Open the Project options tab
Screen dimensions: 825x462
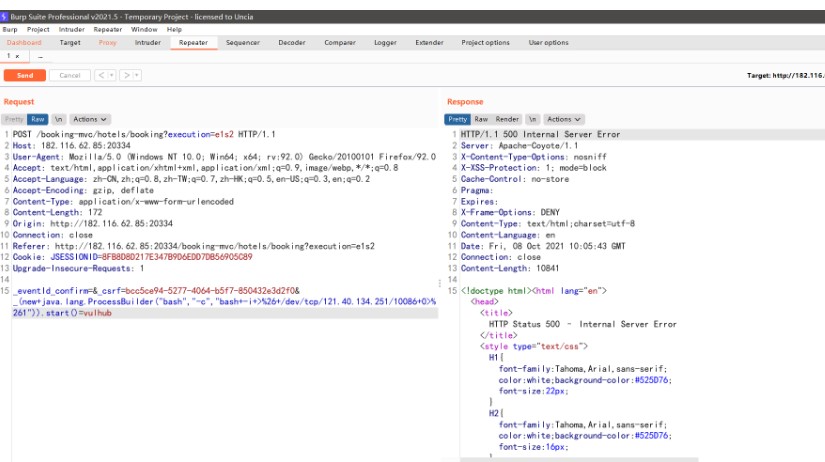click(486, 43)
